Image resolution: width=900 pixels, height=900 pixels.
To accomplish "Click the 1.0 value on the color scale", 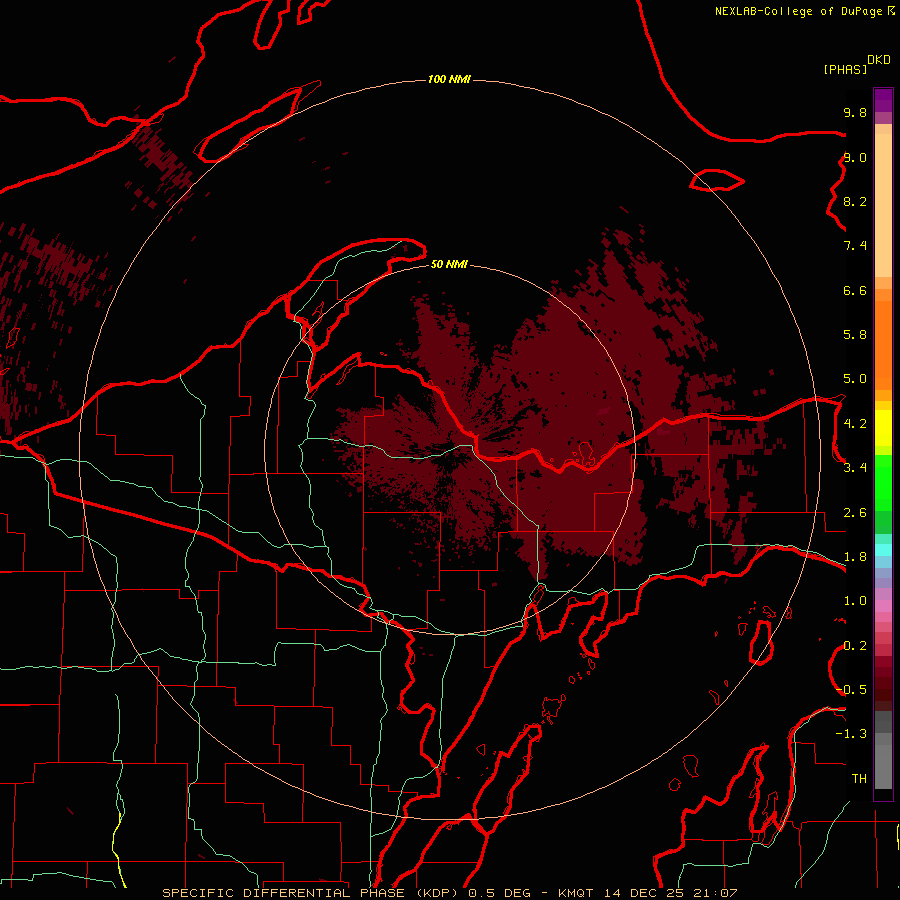I will point(855,601).
